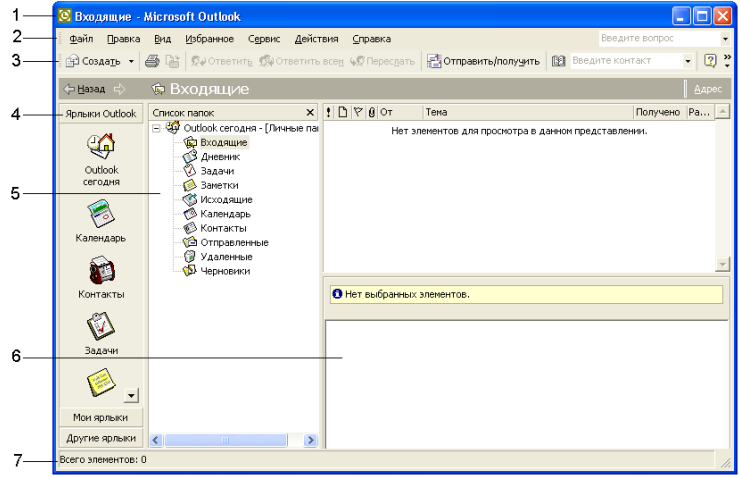This screenshot has width=740, height=477.
Task: Switch to Мои ярлыки group
Action: coord(101,417)
